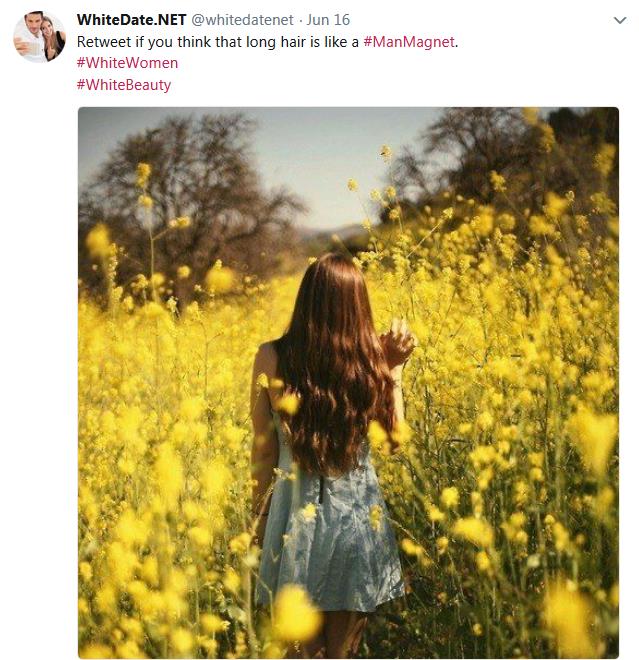The image size is (639, 660).
Task: Click the @whitedatenet handle
Action: pyautogui.click(x=242, y=20)
